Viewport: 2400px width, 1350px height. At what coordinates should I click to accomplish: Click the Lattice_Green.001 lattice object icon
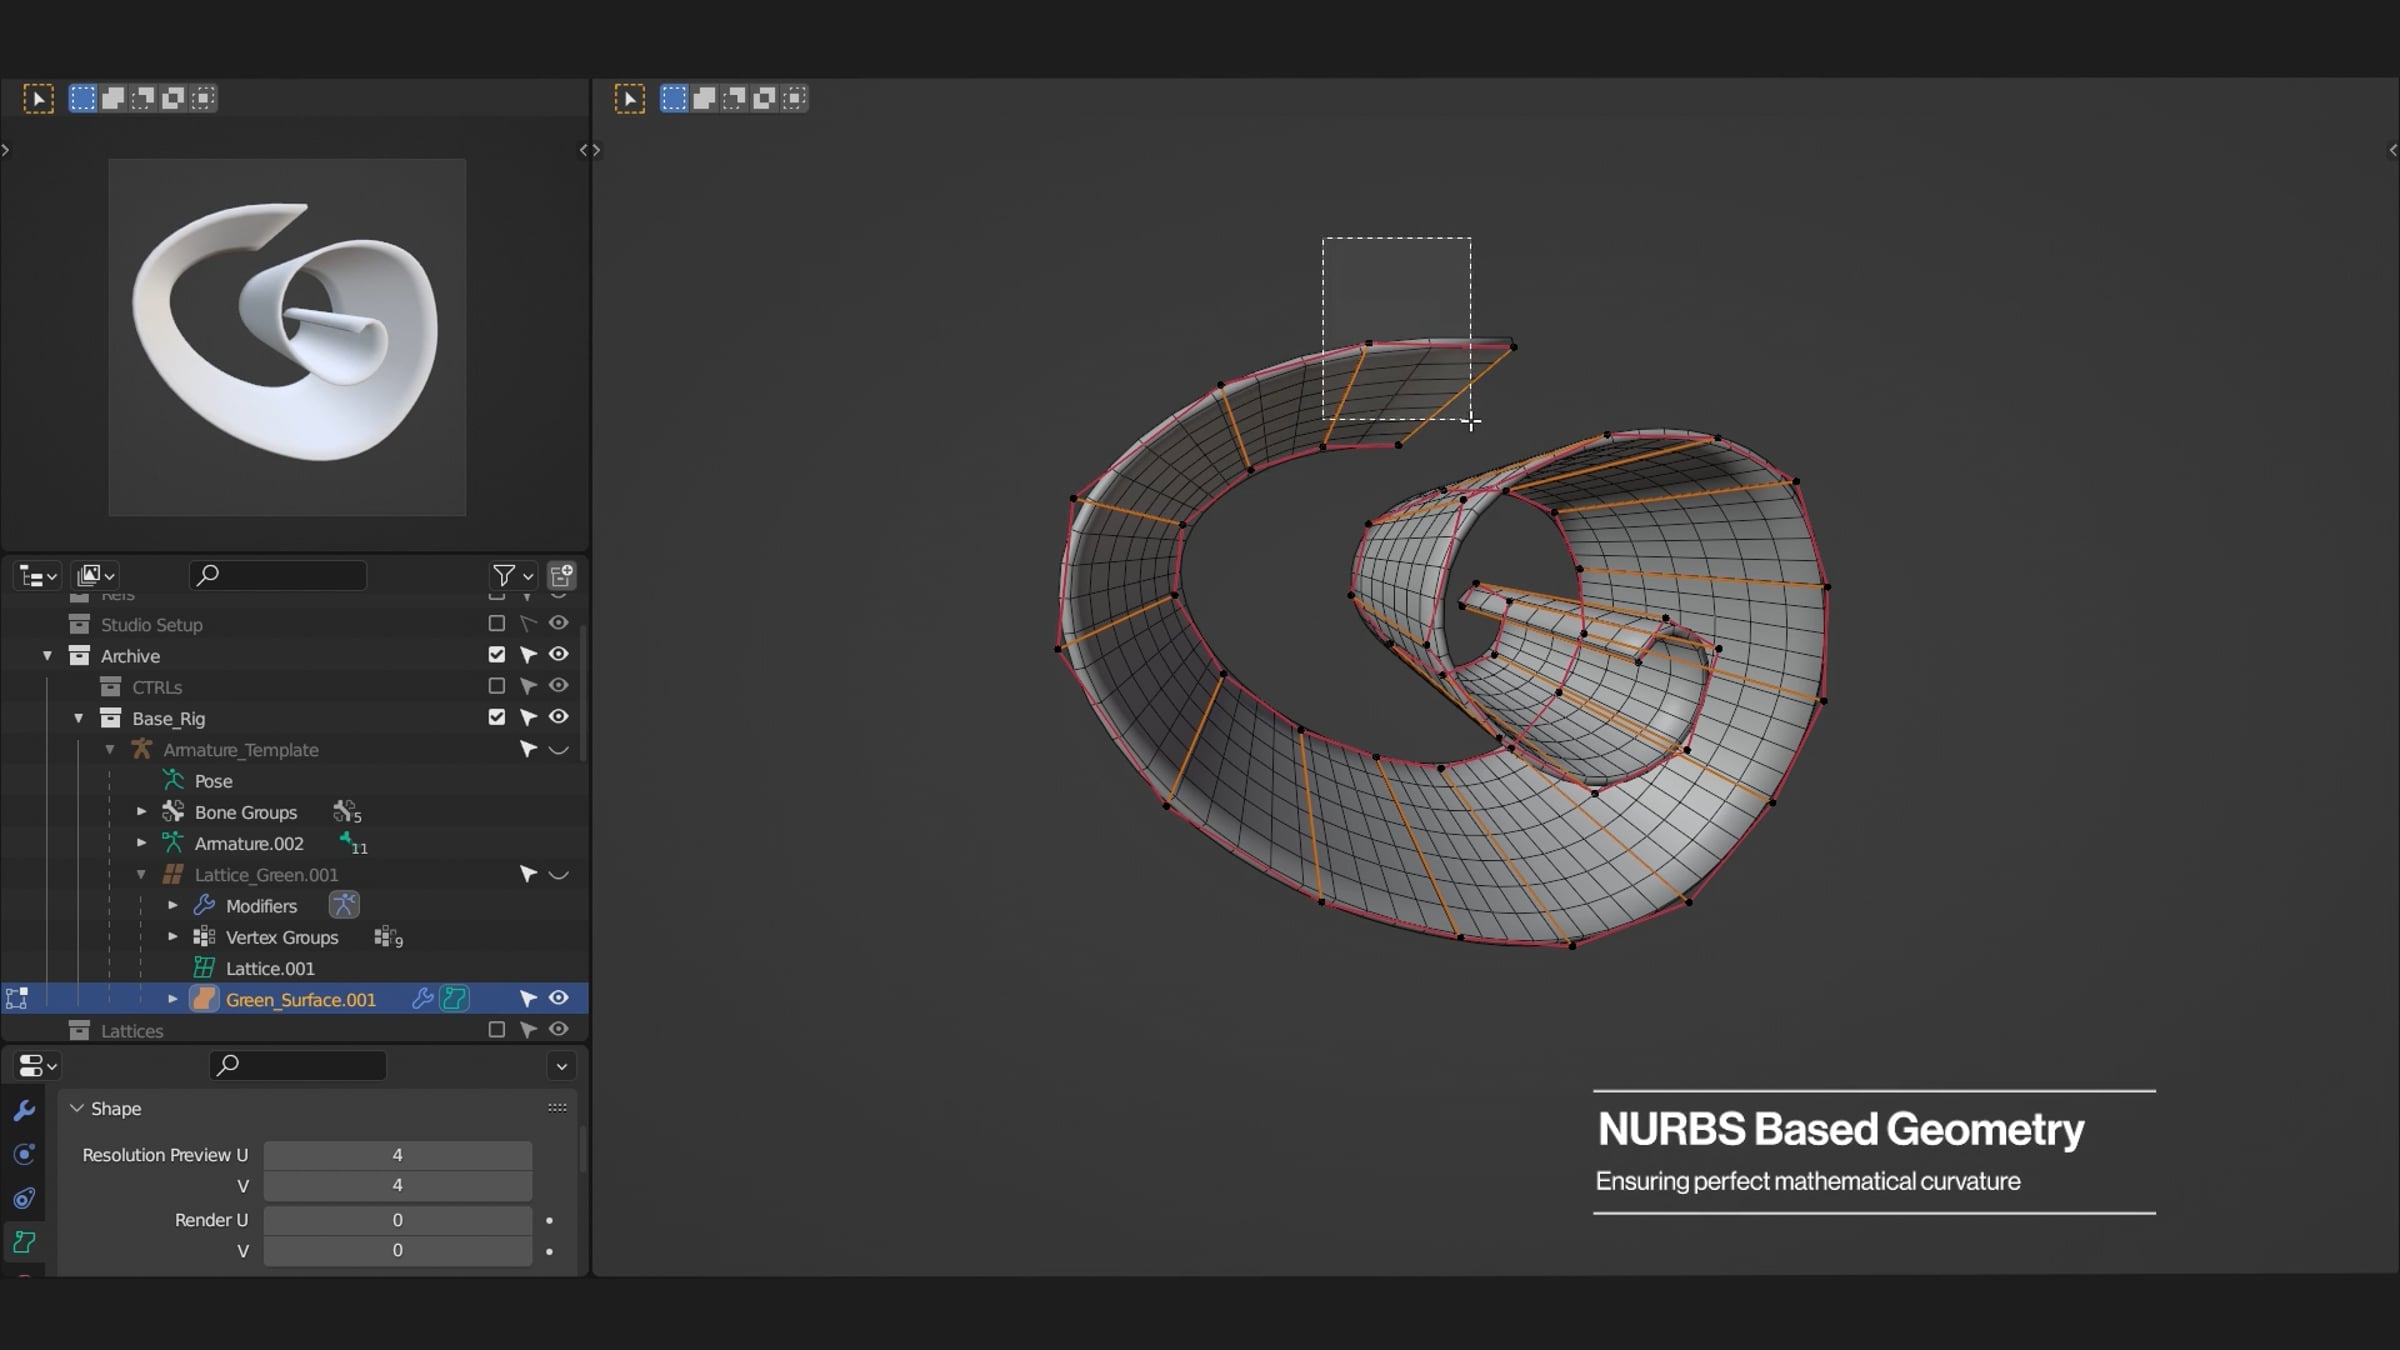(x=173, y=875)
